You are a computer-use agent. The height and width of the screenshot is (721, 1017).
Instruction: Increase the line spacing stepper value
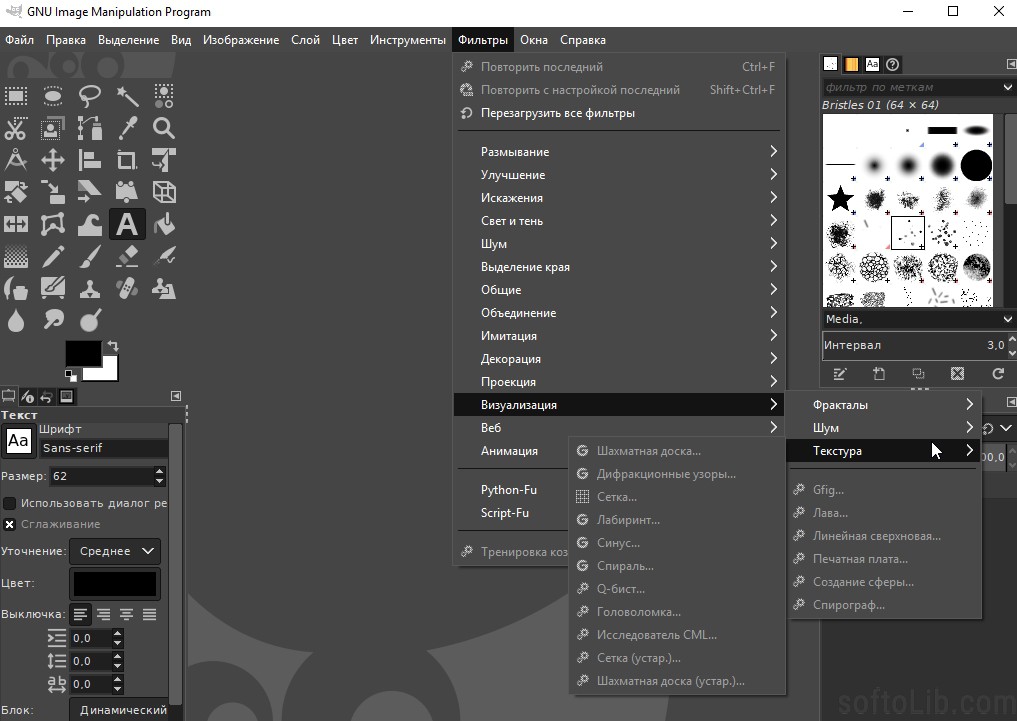click(117, 656)
